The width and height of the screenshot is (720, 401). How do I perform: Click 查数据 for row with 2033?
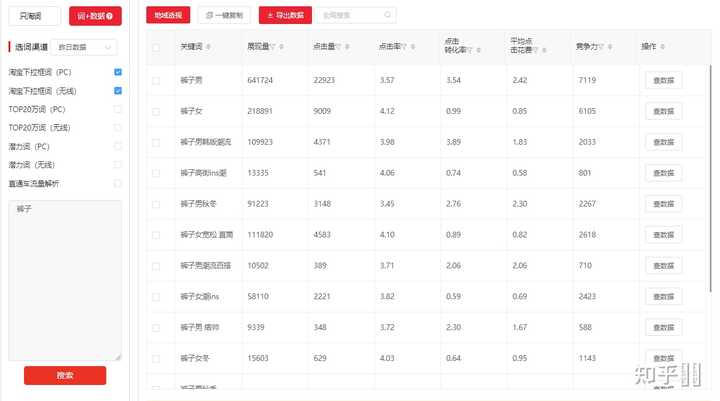[x=664, y=142]
